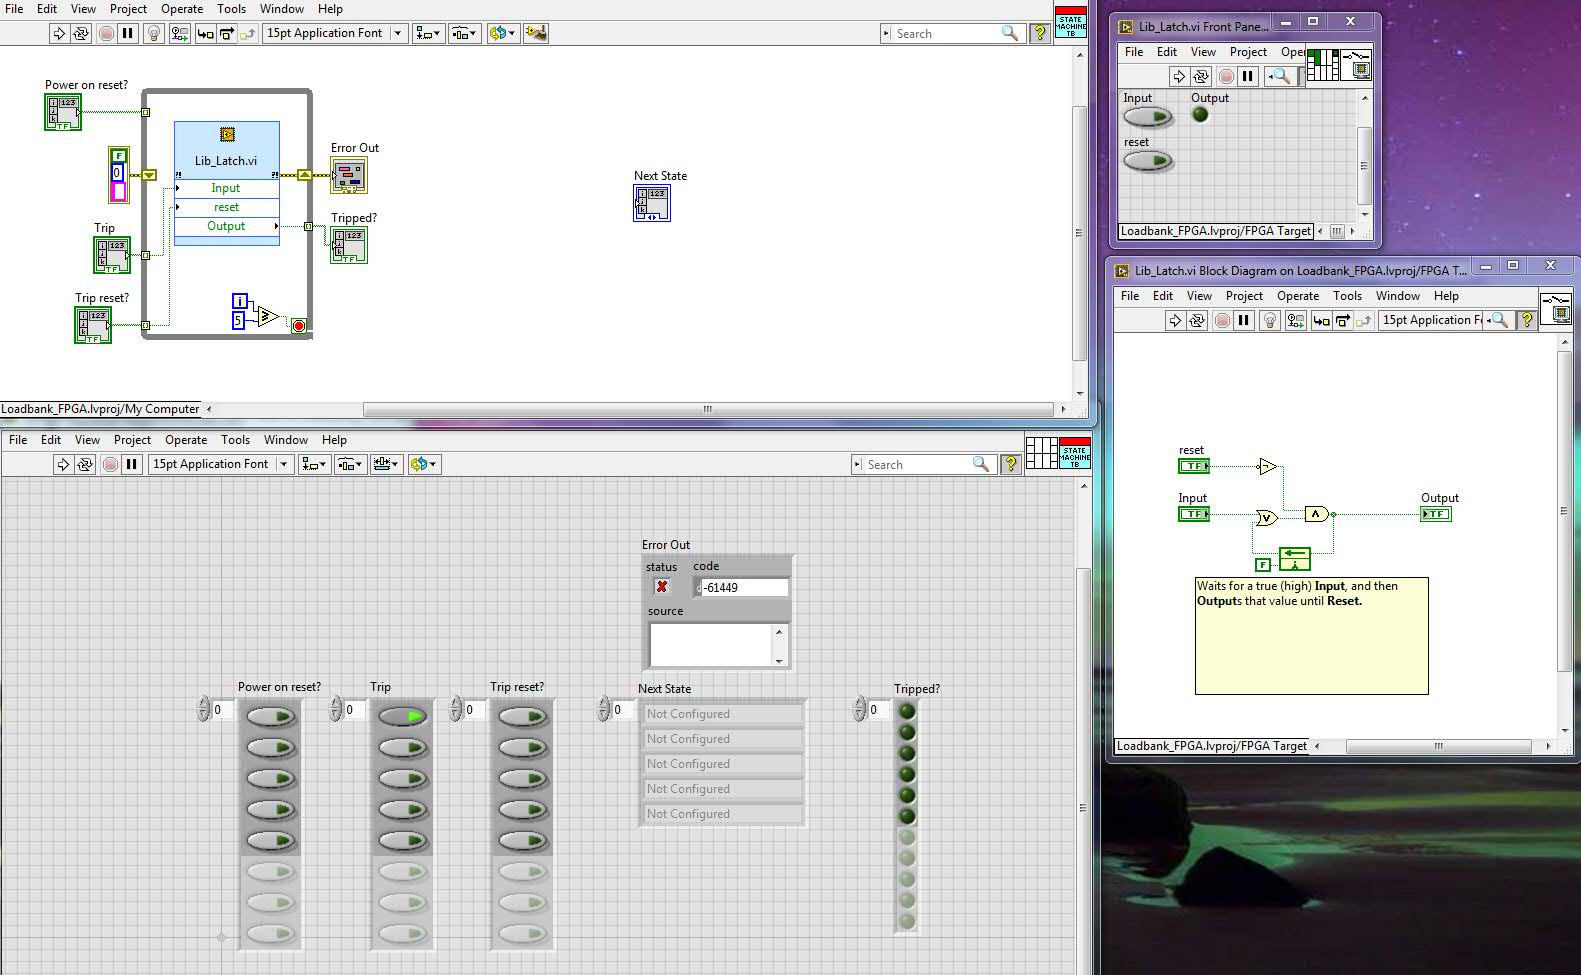
Task: Open Help menu in Lib_Latch Block Diagram window
Action: 1446,296
